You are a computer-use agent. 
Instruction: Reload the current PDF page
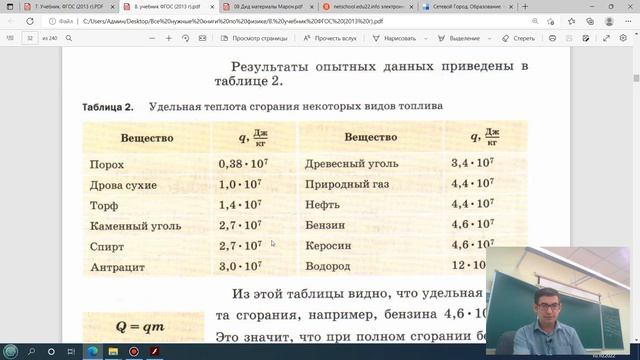(30, 21)
